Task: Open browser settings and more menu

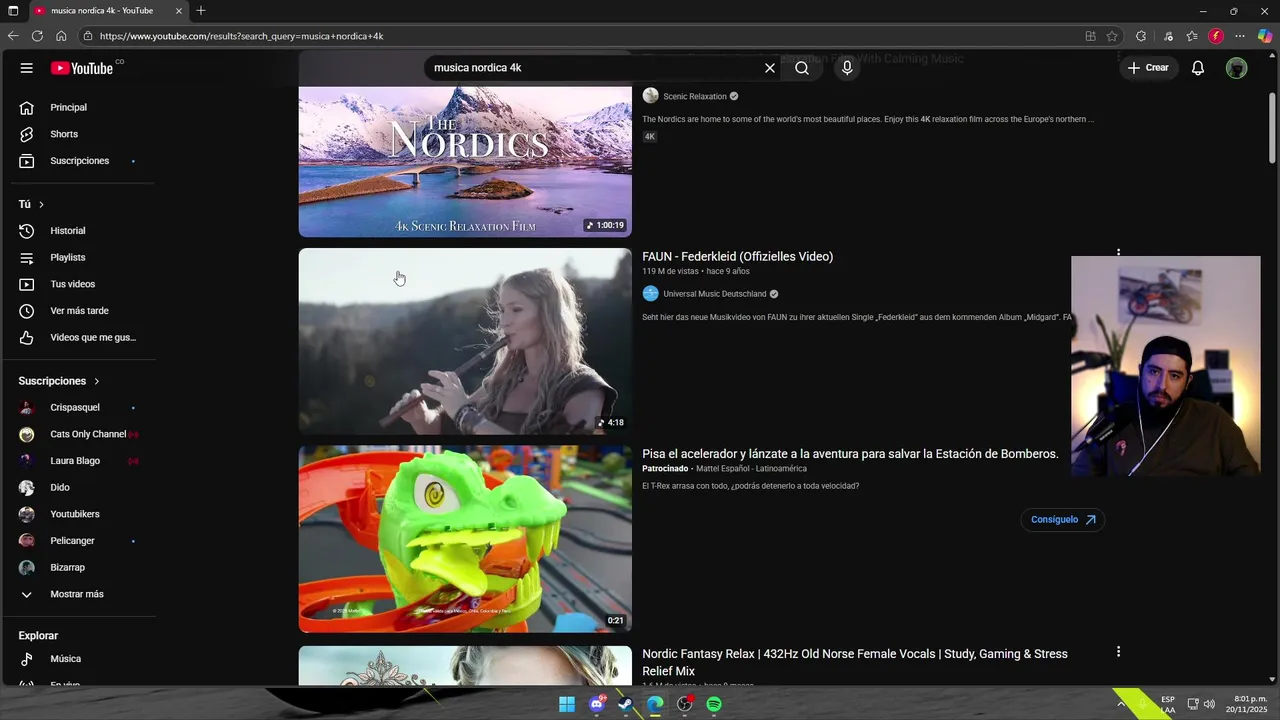Action: (x=1240, y=36)
